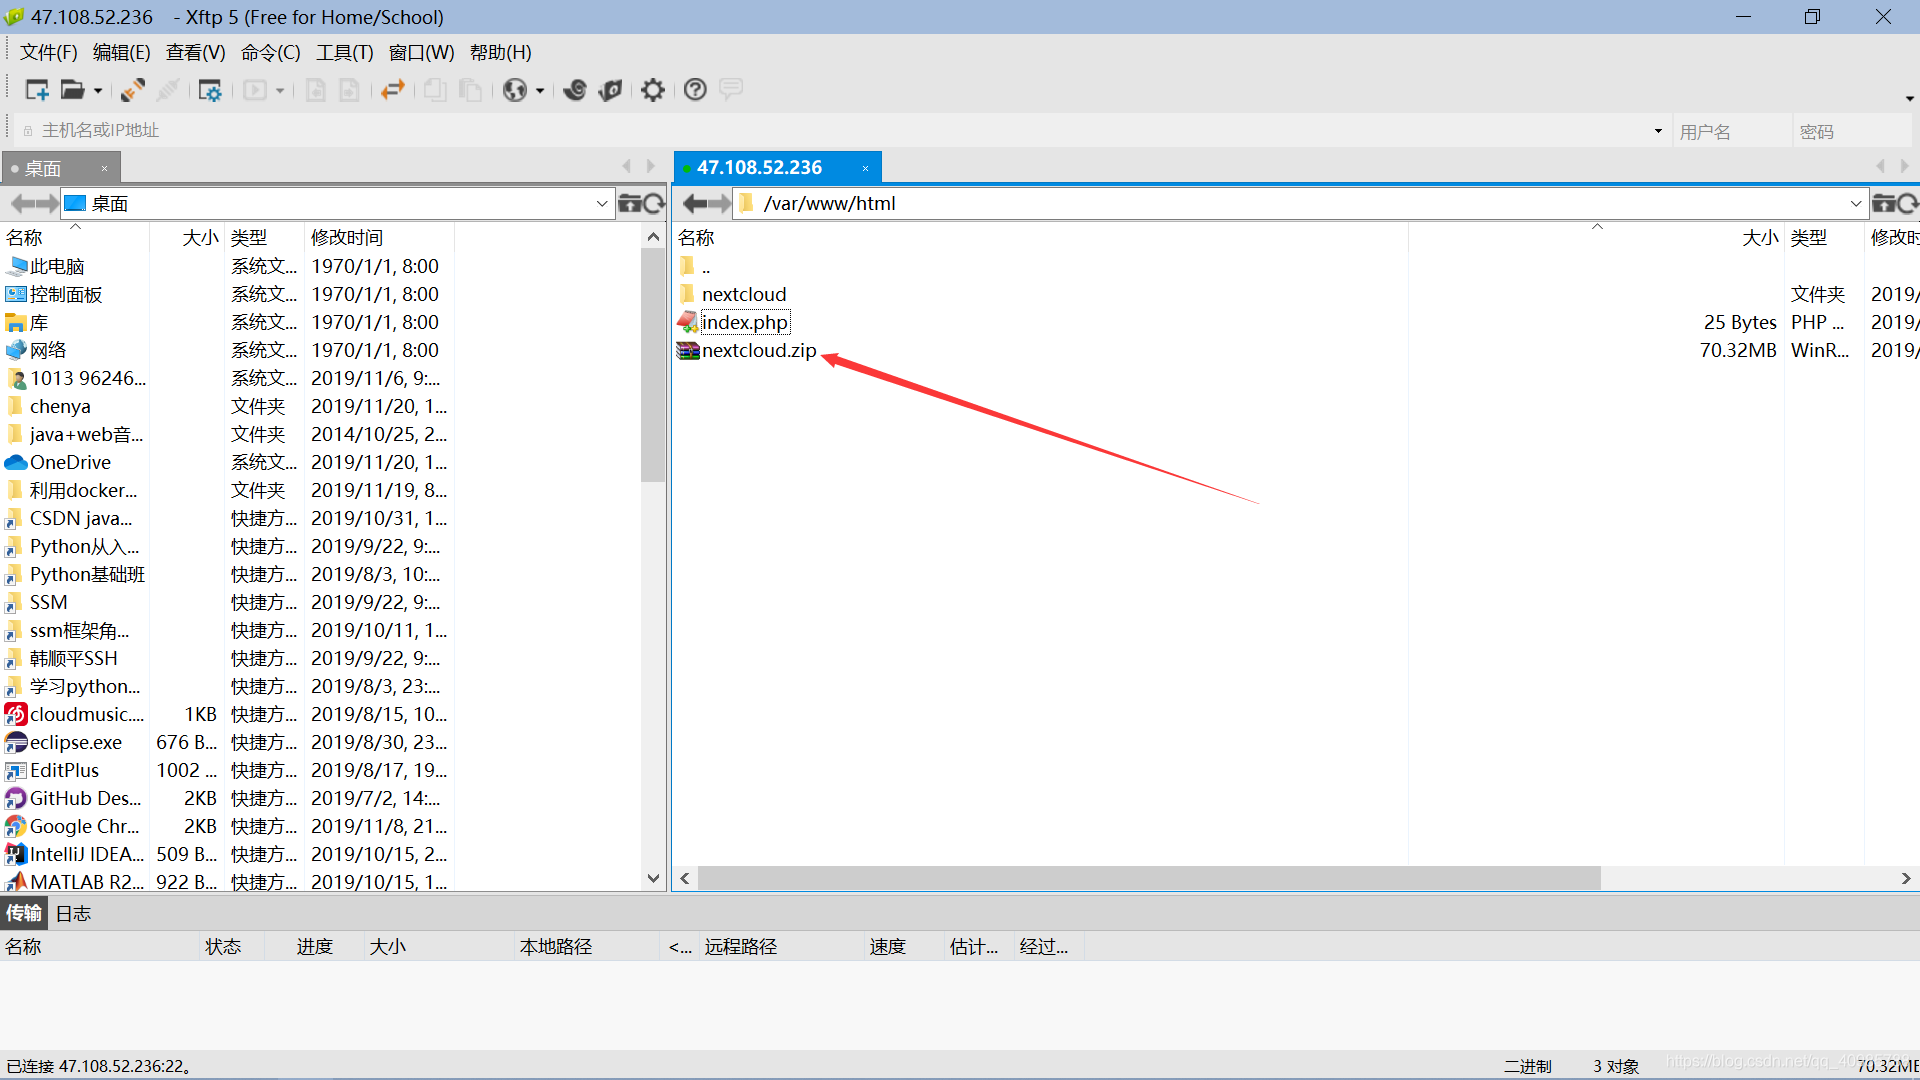
Task: Select IntelliJ IDEA shortcut in local pane
Action: click(x=87, y=855)
